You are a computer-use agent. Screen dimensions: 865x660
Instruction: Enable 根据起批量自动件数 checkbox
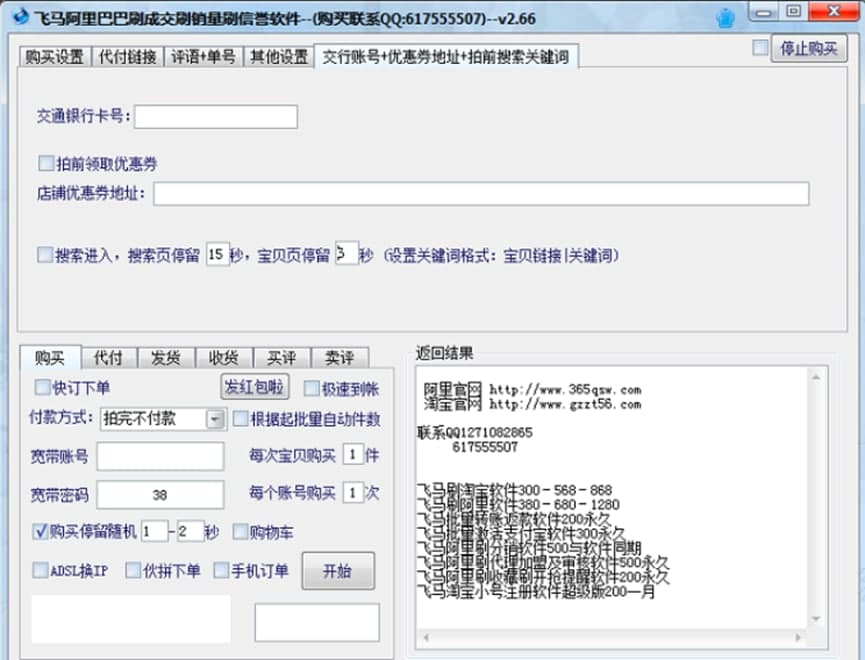click(x=241, y=419)
